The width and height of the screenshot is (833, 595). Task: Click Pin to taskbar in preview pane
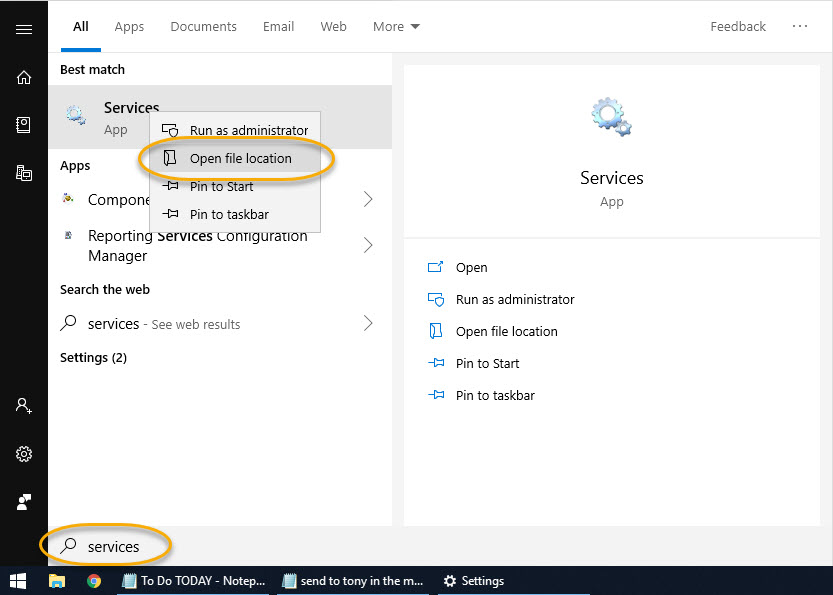[x=481, y=395]
